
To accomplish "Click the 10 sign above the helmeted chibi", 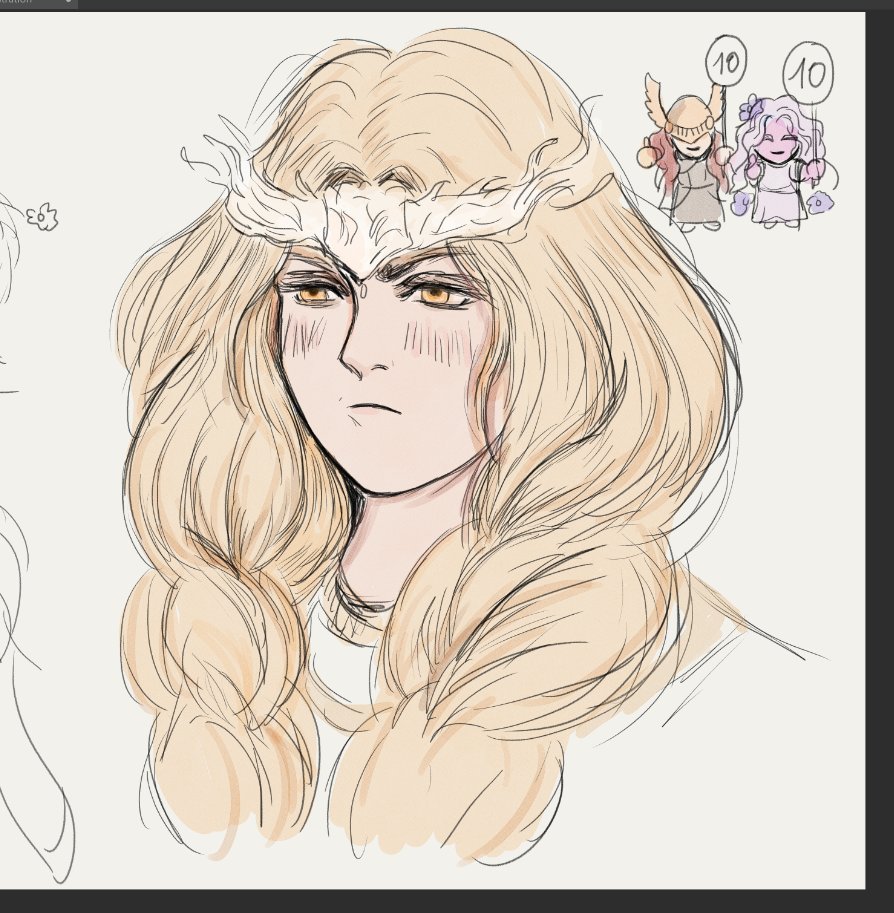I will (x=726, y=59).
